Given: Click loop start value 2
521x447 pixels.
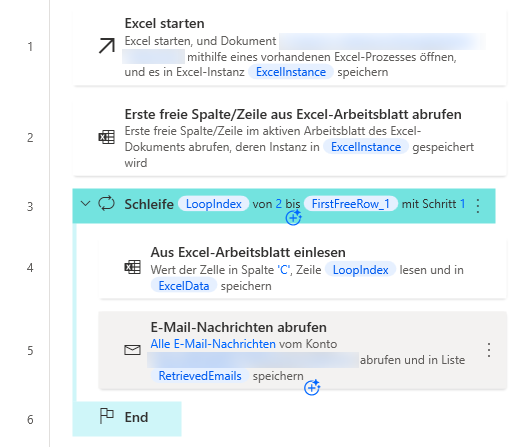Looking at the screenshot, I should pyautogui.click(x=279, y=204).
